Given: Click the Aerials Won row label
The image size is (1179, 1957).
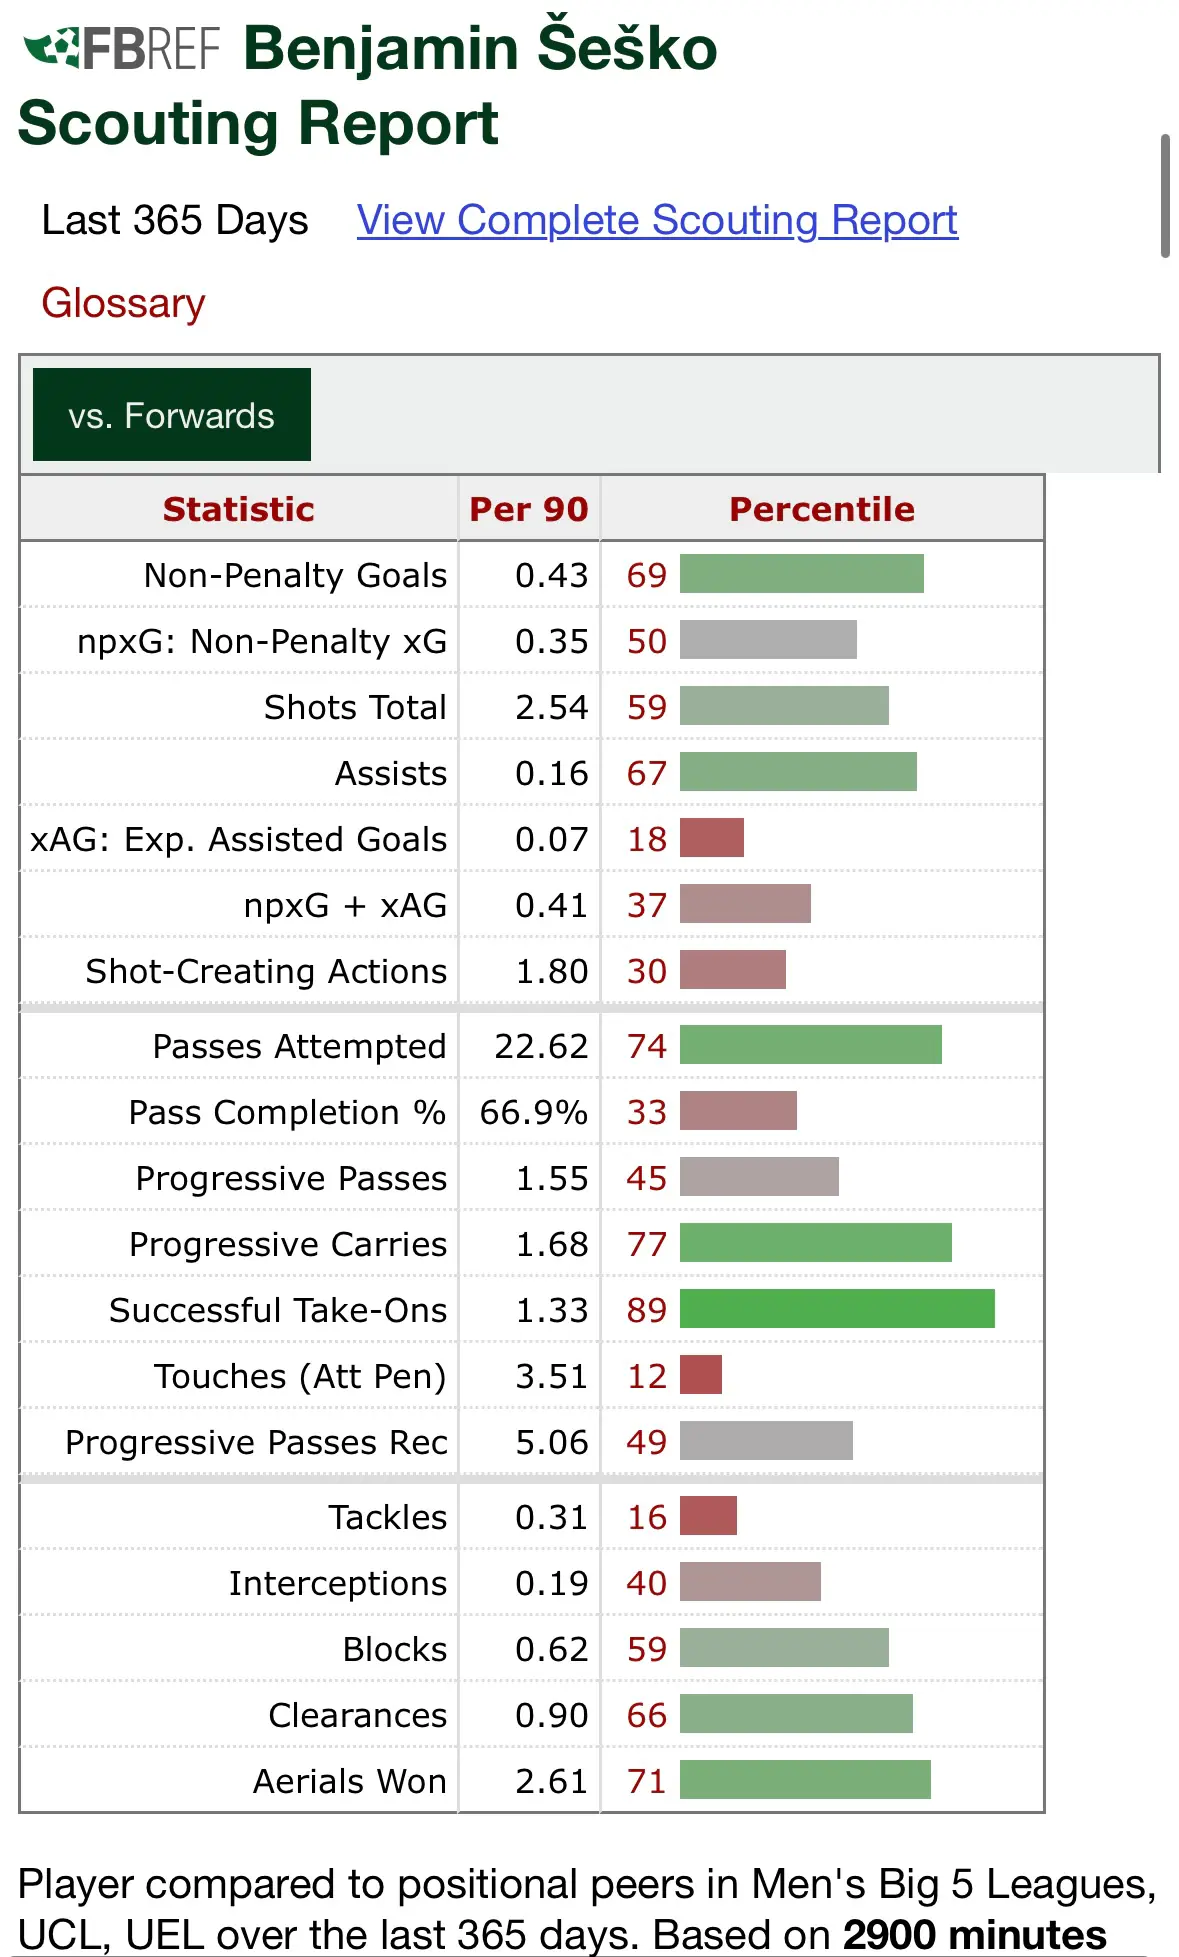Looking at the screenshot, I should (x=350, y=1781).
